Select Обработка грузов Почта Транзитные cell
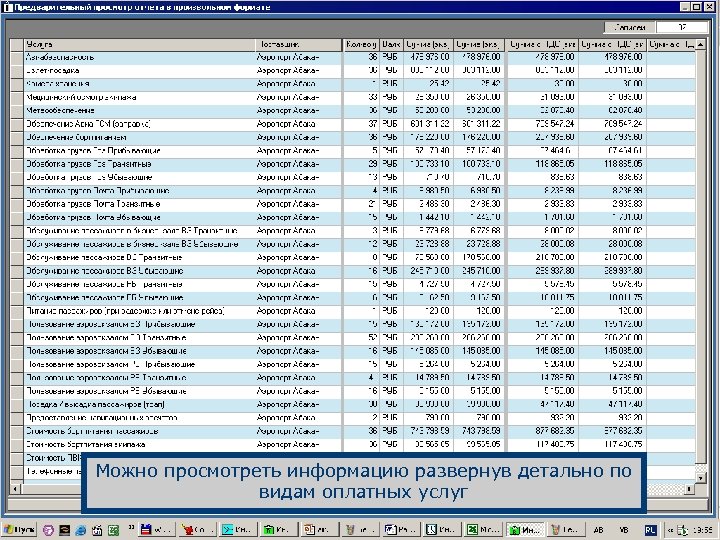The image size is (720, 540). [x=139, y=204]
